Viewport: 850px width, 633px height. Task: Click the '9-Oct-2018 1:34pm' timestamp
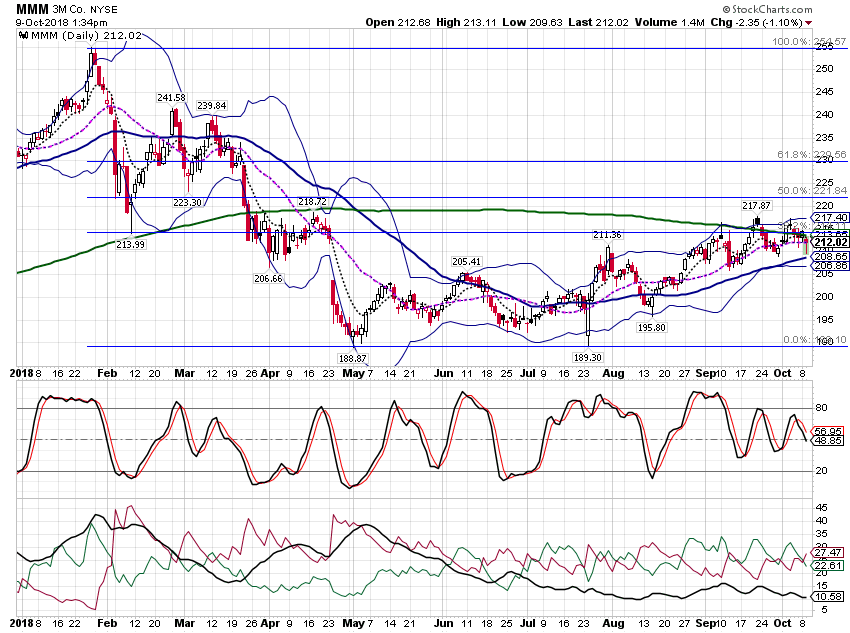(61, 23)
